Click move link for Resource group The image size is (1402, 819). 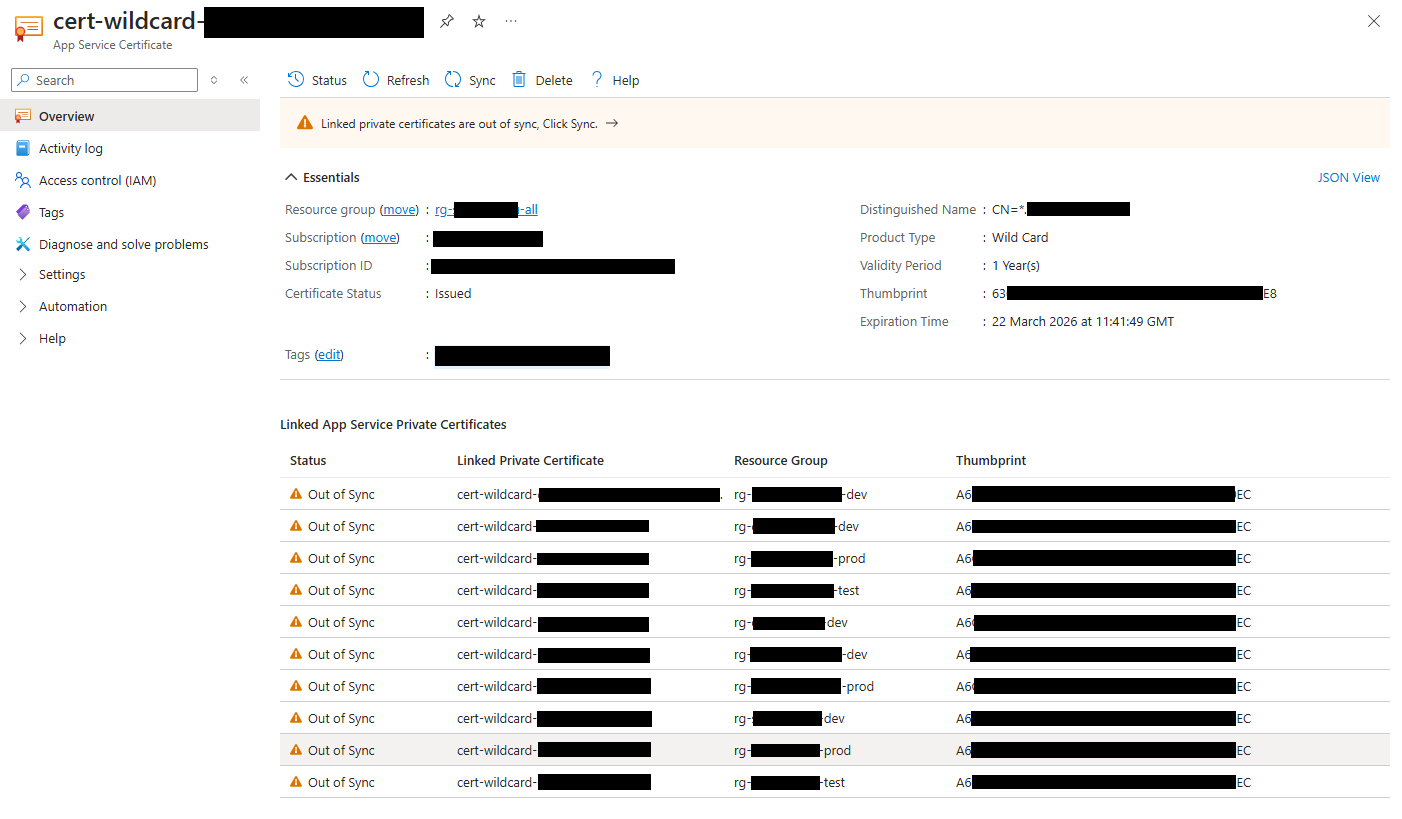(399, 209)
